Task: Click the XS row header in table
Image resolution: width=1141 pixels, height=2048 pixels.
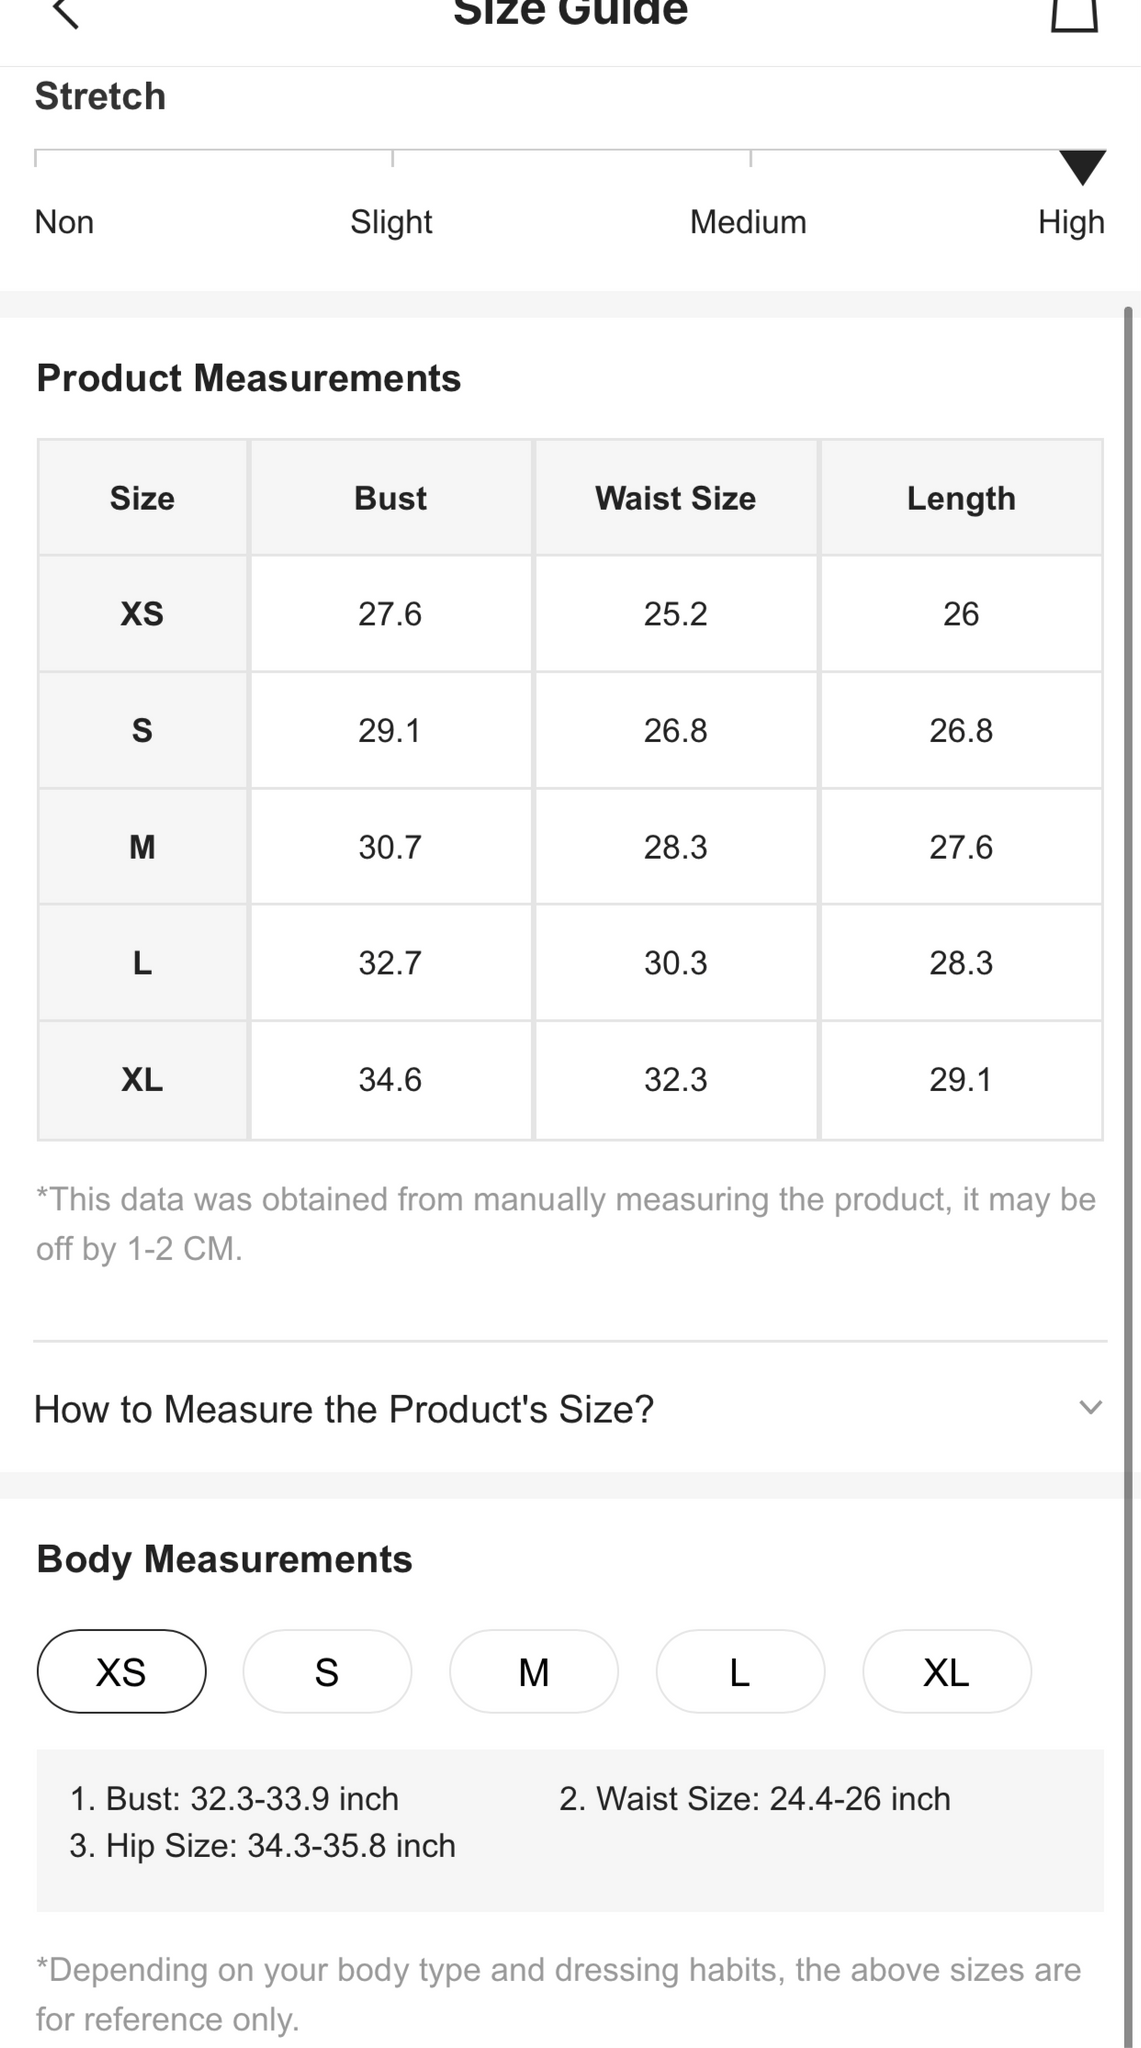Action: (143, 613)
